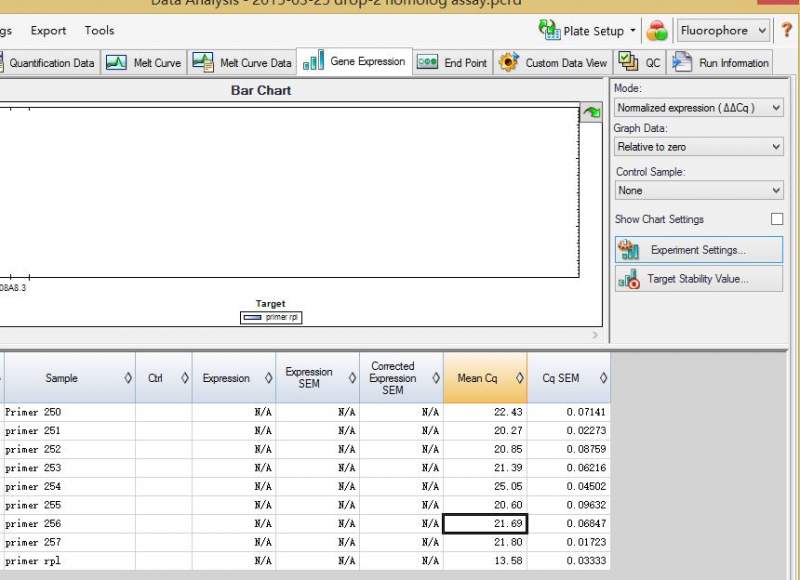Image resolution: width=800 pixels, height=580 pixels.
Task: Click the colored fluorophore balls icon
Action: coord(657,31)
